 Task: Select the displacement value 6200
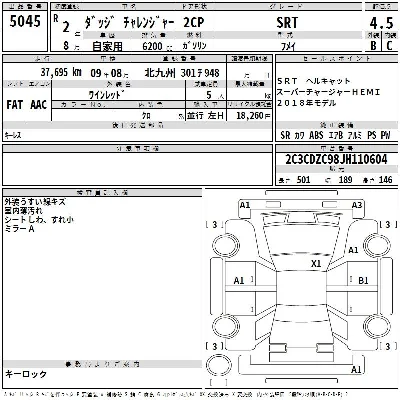pos(152,46)
